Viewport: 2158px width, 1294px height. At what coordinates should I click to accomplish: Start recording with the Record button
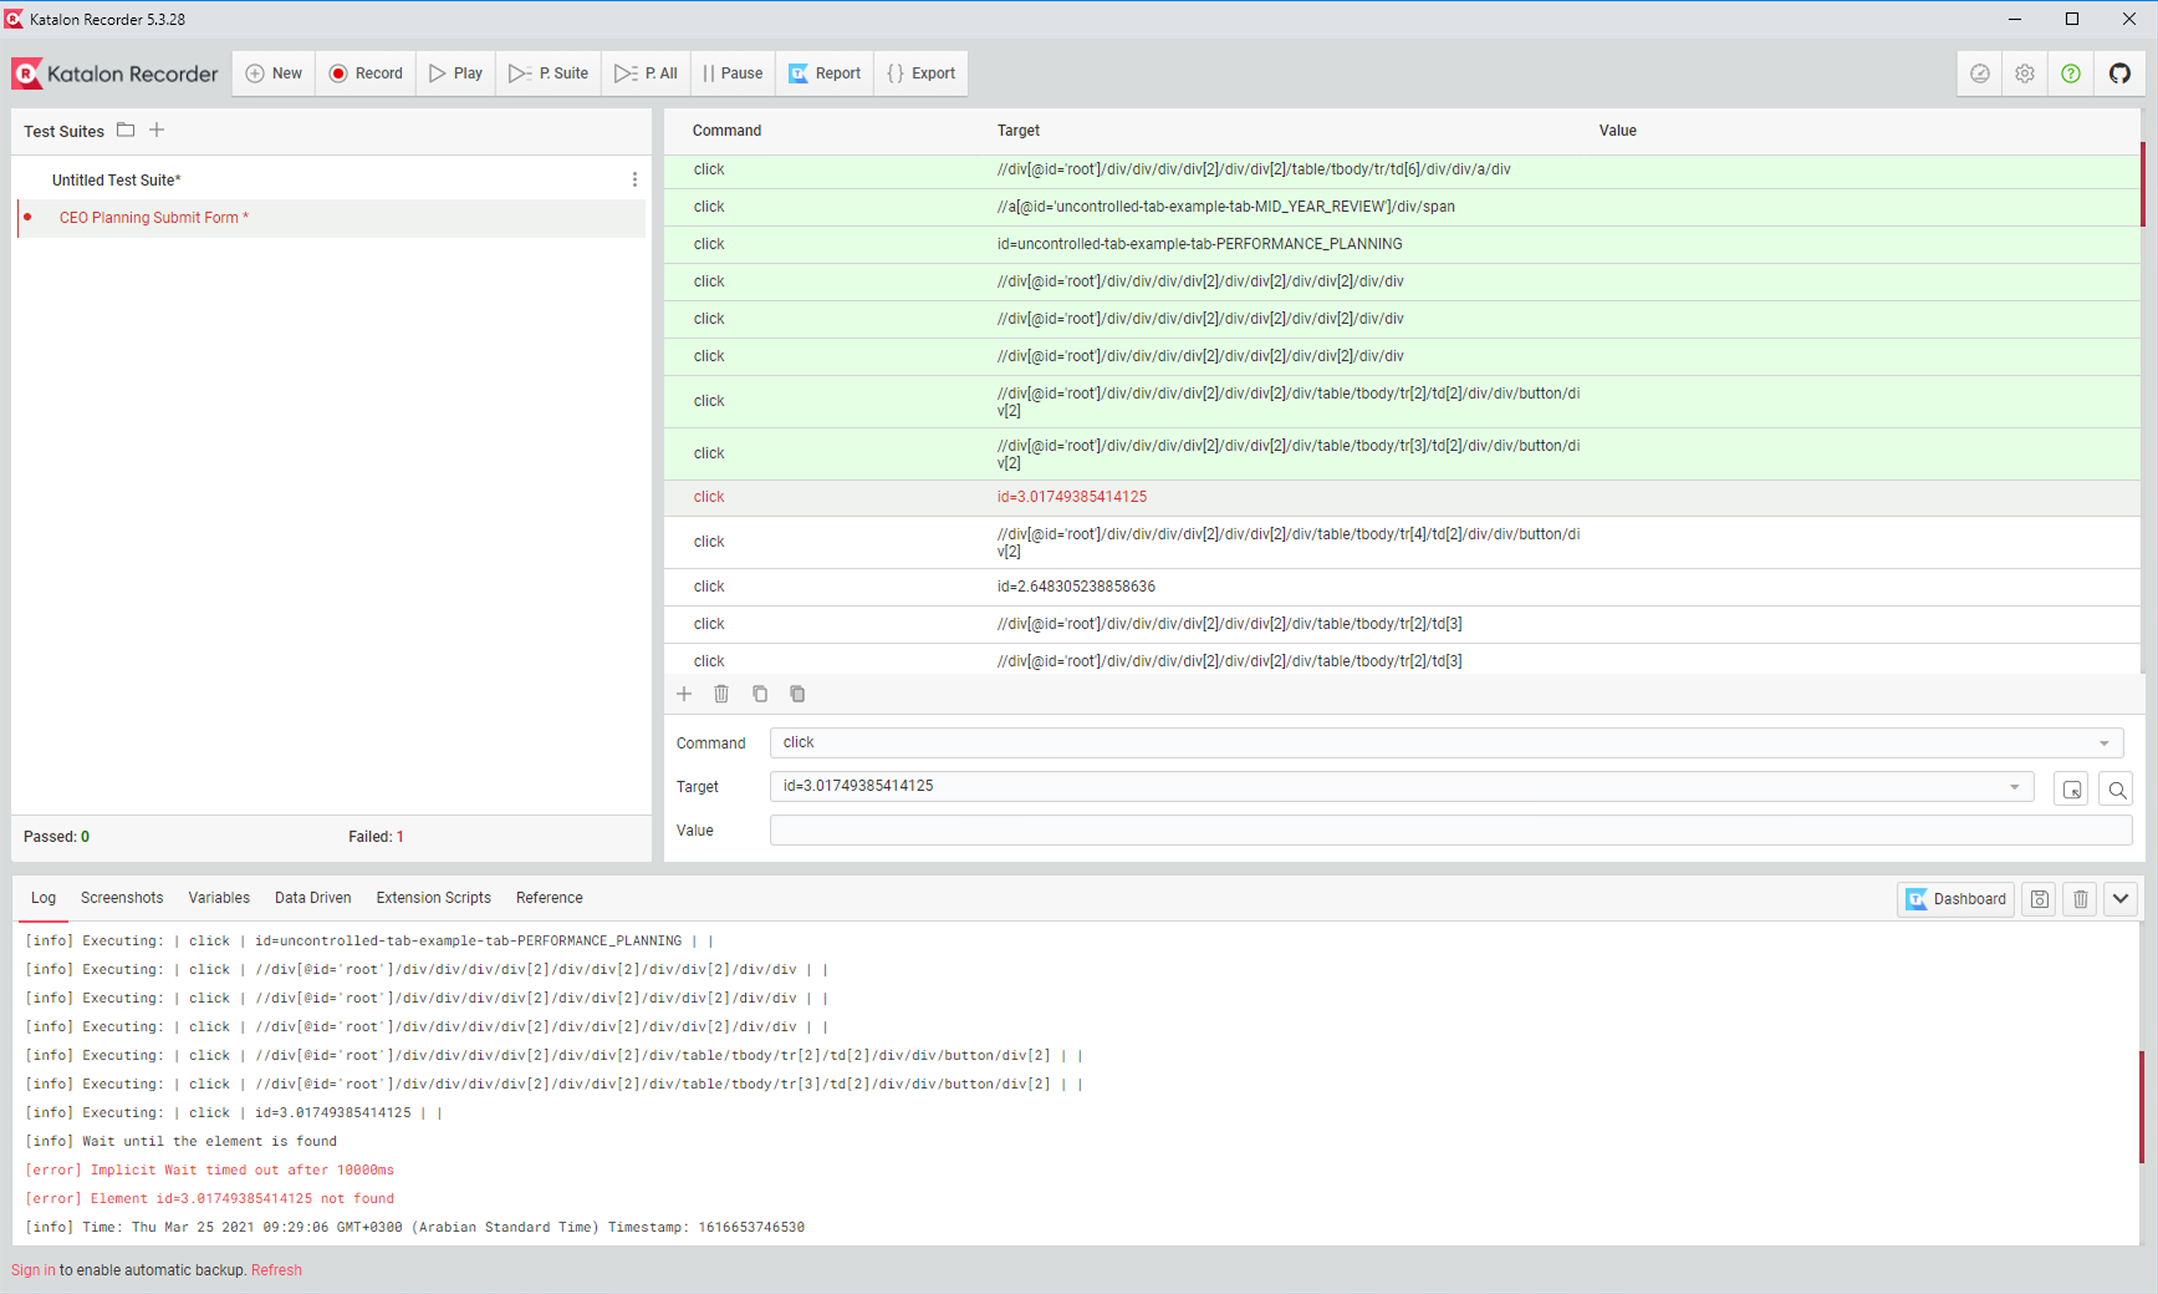(x=366, y=73)
